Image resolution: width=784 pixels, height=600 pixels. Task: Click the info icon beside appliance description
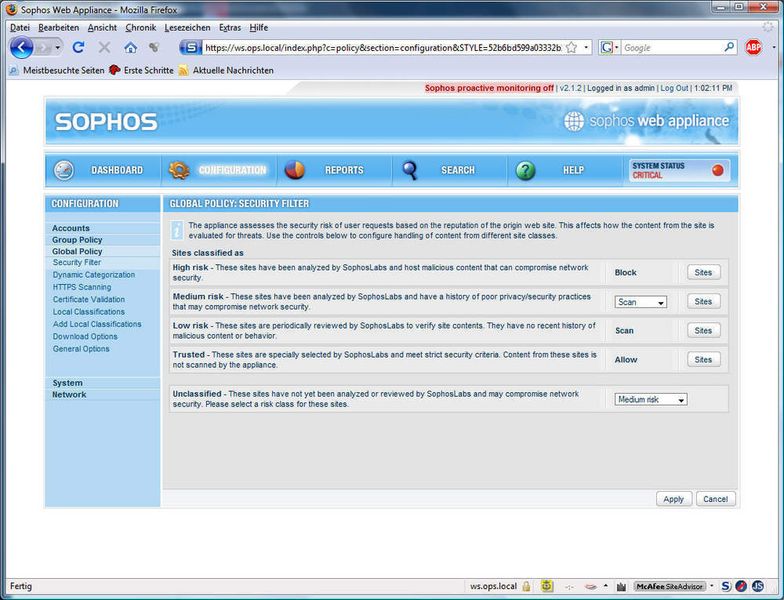[x=177, y=230]
